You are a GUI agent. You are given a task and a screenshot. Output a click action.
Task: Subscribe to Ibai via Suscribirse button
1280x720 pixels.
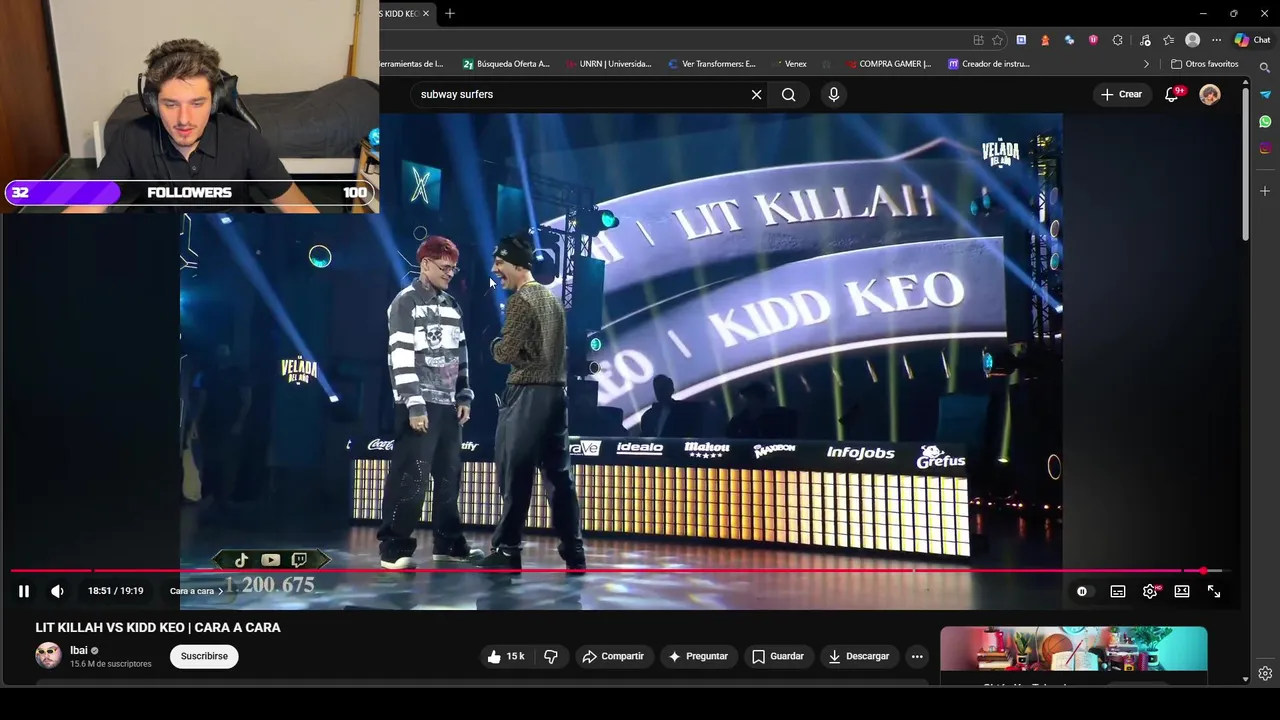[x=204, y=656]
